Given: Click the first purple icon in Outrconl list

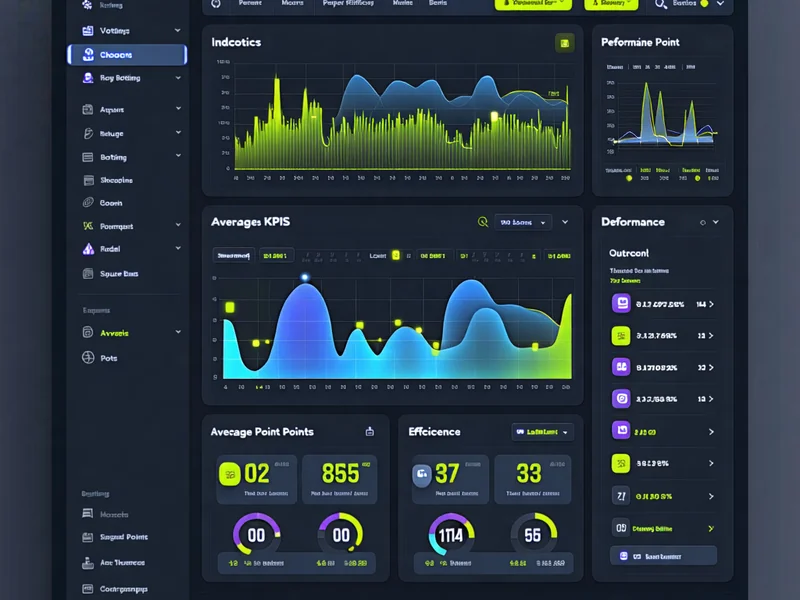Looking at the screenshot, I should pyautogui.click(x=621, y=303).
